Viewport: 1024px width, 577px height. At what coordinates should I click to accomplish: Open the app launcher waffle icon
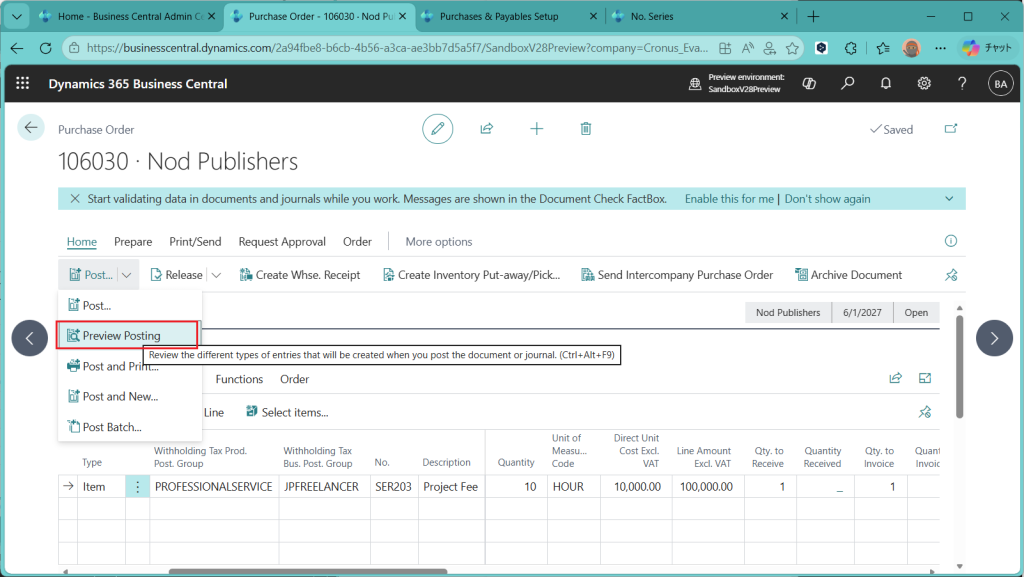pyautogui.click(x=23, y=84)
